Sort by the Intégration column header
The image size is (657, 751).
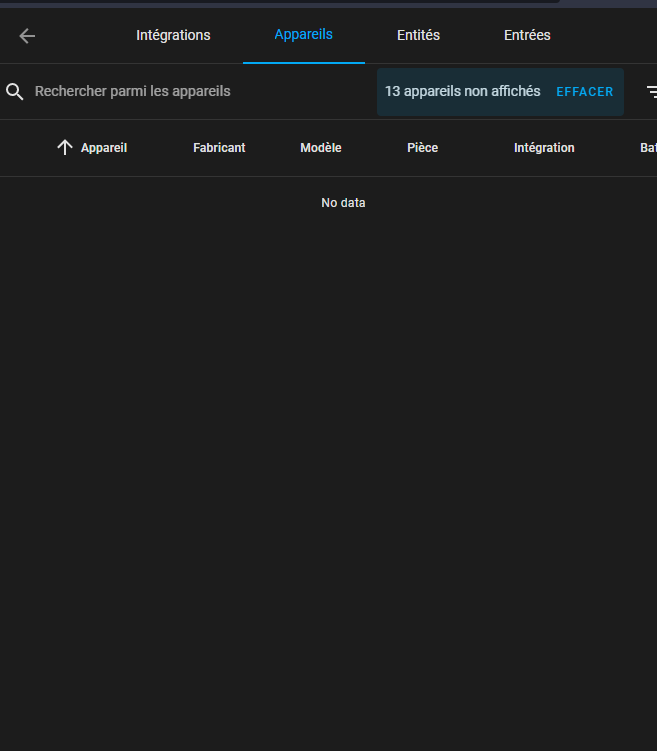[x=544, y=148]
